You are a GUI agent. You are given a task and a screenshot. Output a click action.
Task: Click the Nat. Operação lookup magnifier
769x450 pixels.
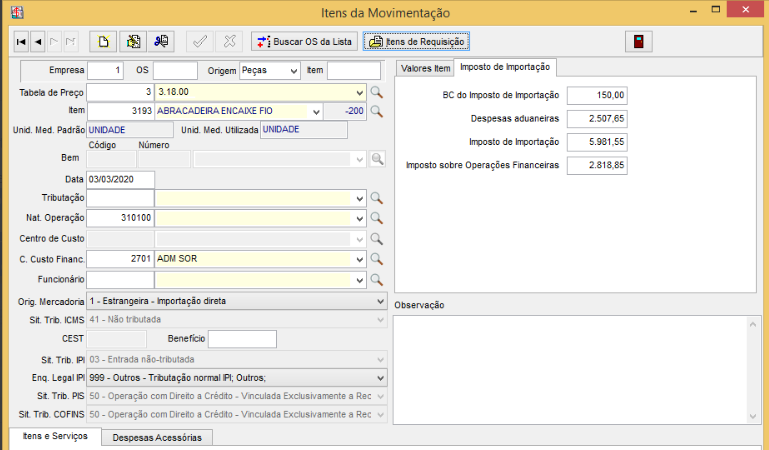(x=377, y=218)
